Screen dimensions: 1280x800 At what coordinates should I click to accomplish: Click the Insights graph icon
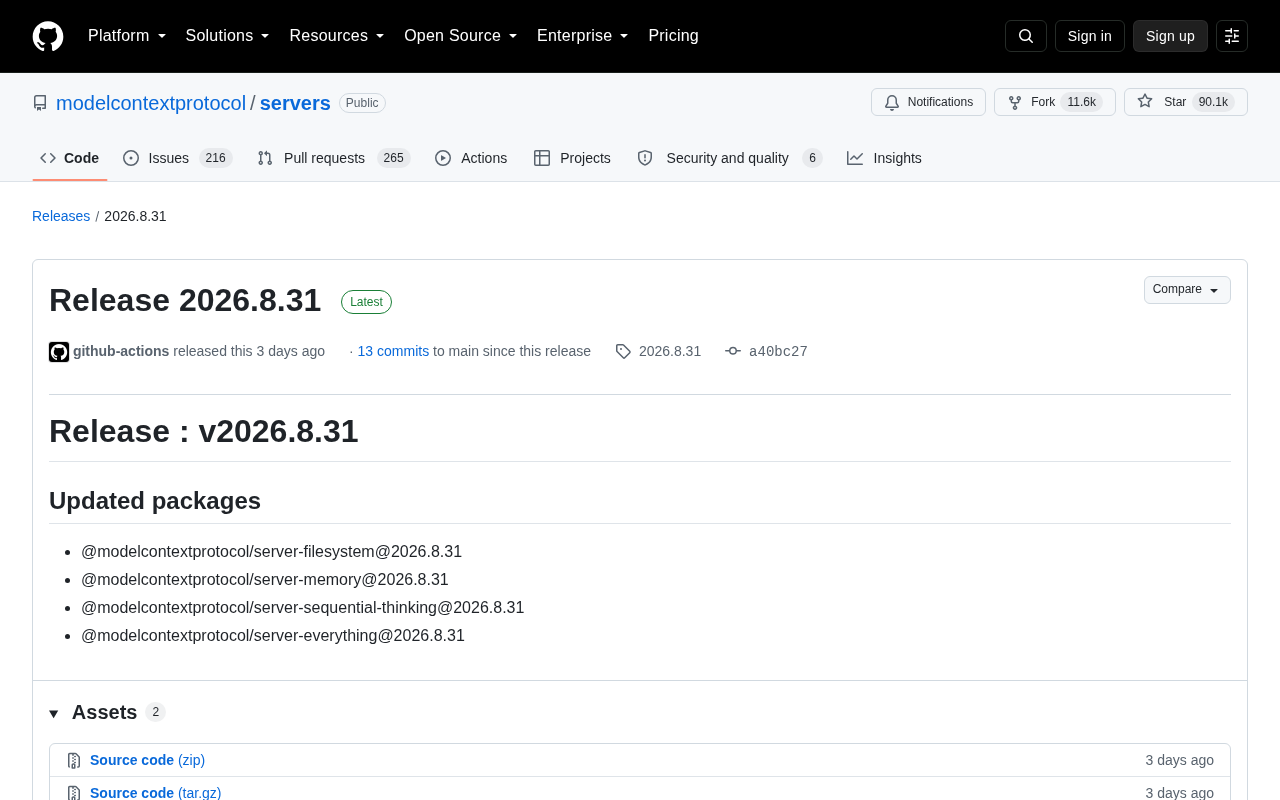[x=855, y=158]
